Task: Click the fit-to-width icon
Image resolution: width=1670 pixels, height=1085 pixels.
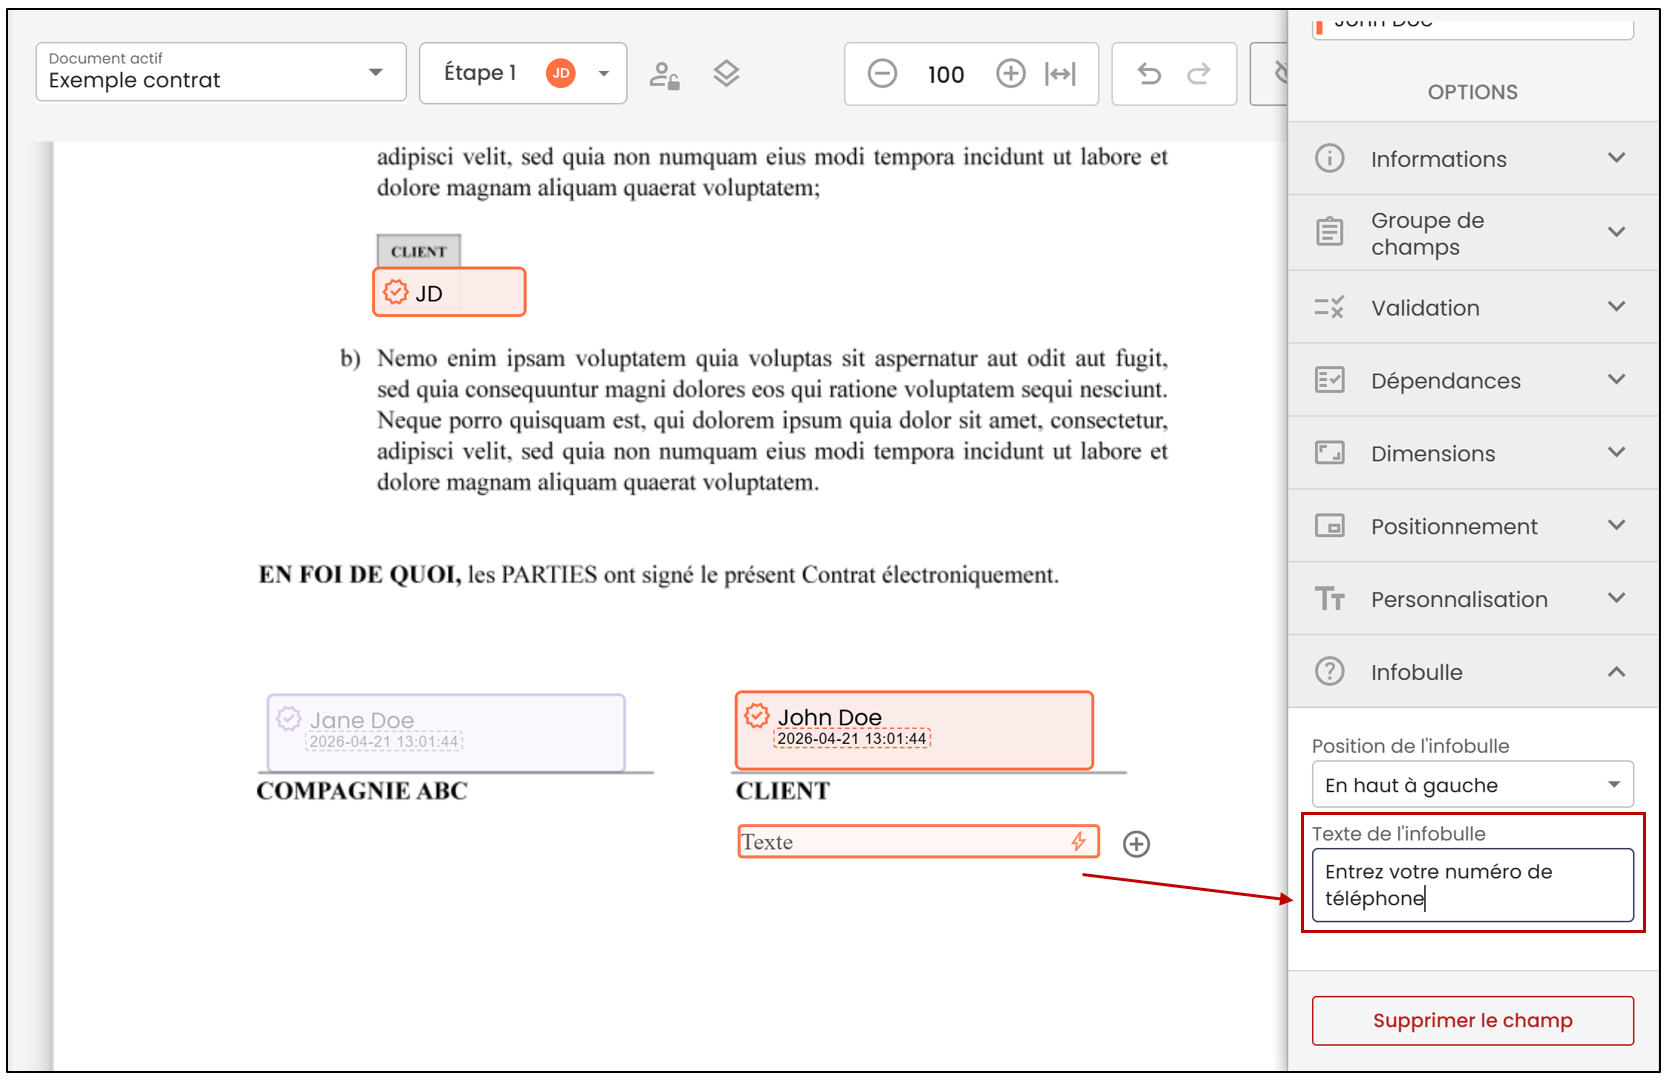Action: (1060, 74)
